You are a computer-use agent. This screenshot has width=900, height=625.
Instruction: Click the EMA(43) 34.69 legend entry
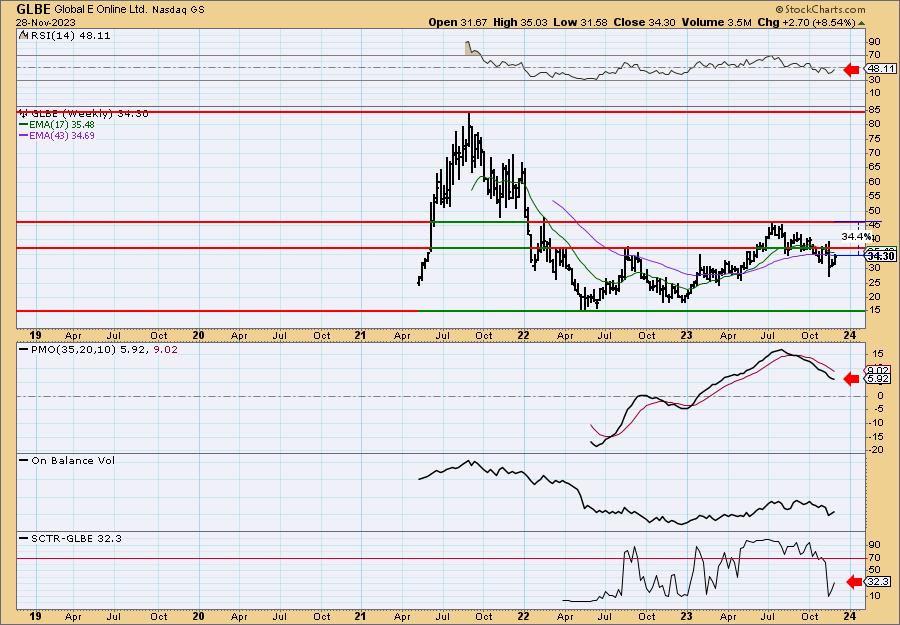point(62,136)
